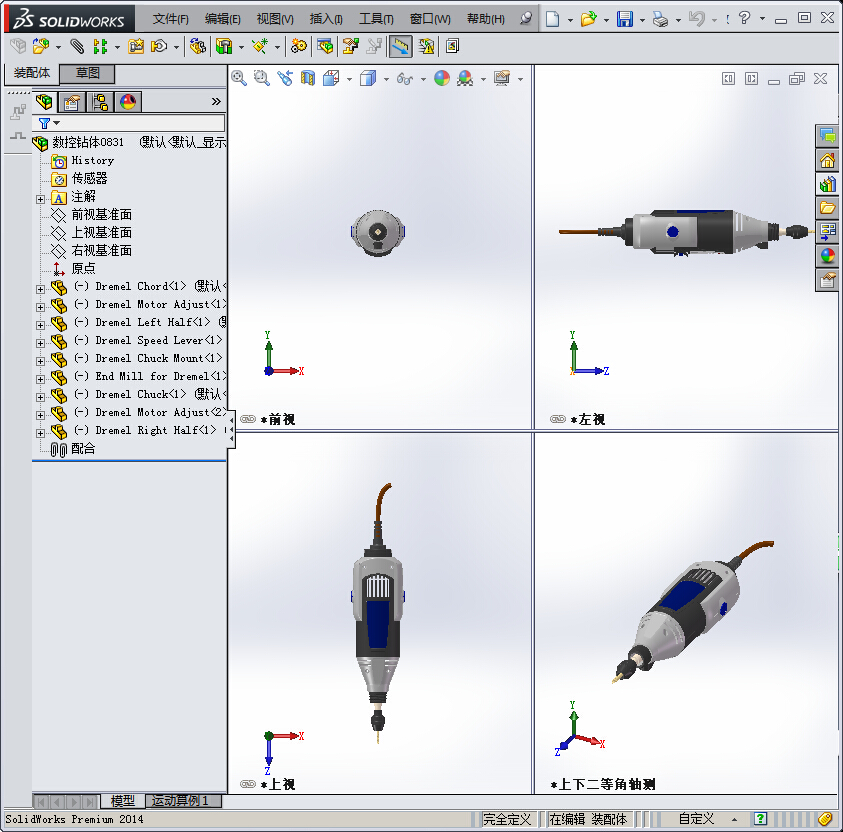Open the View Orientation dropdown arrow

pyautogui.click(x=349, y=80)
